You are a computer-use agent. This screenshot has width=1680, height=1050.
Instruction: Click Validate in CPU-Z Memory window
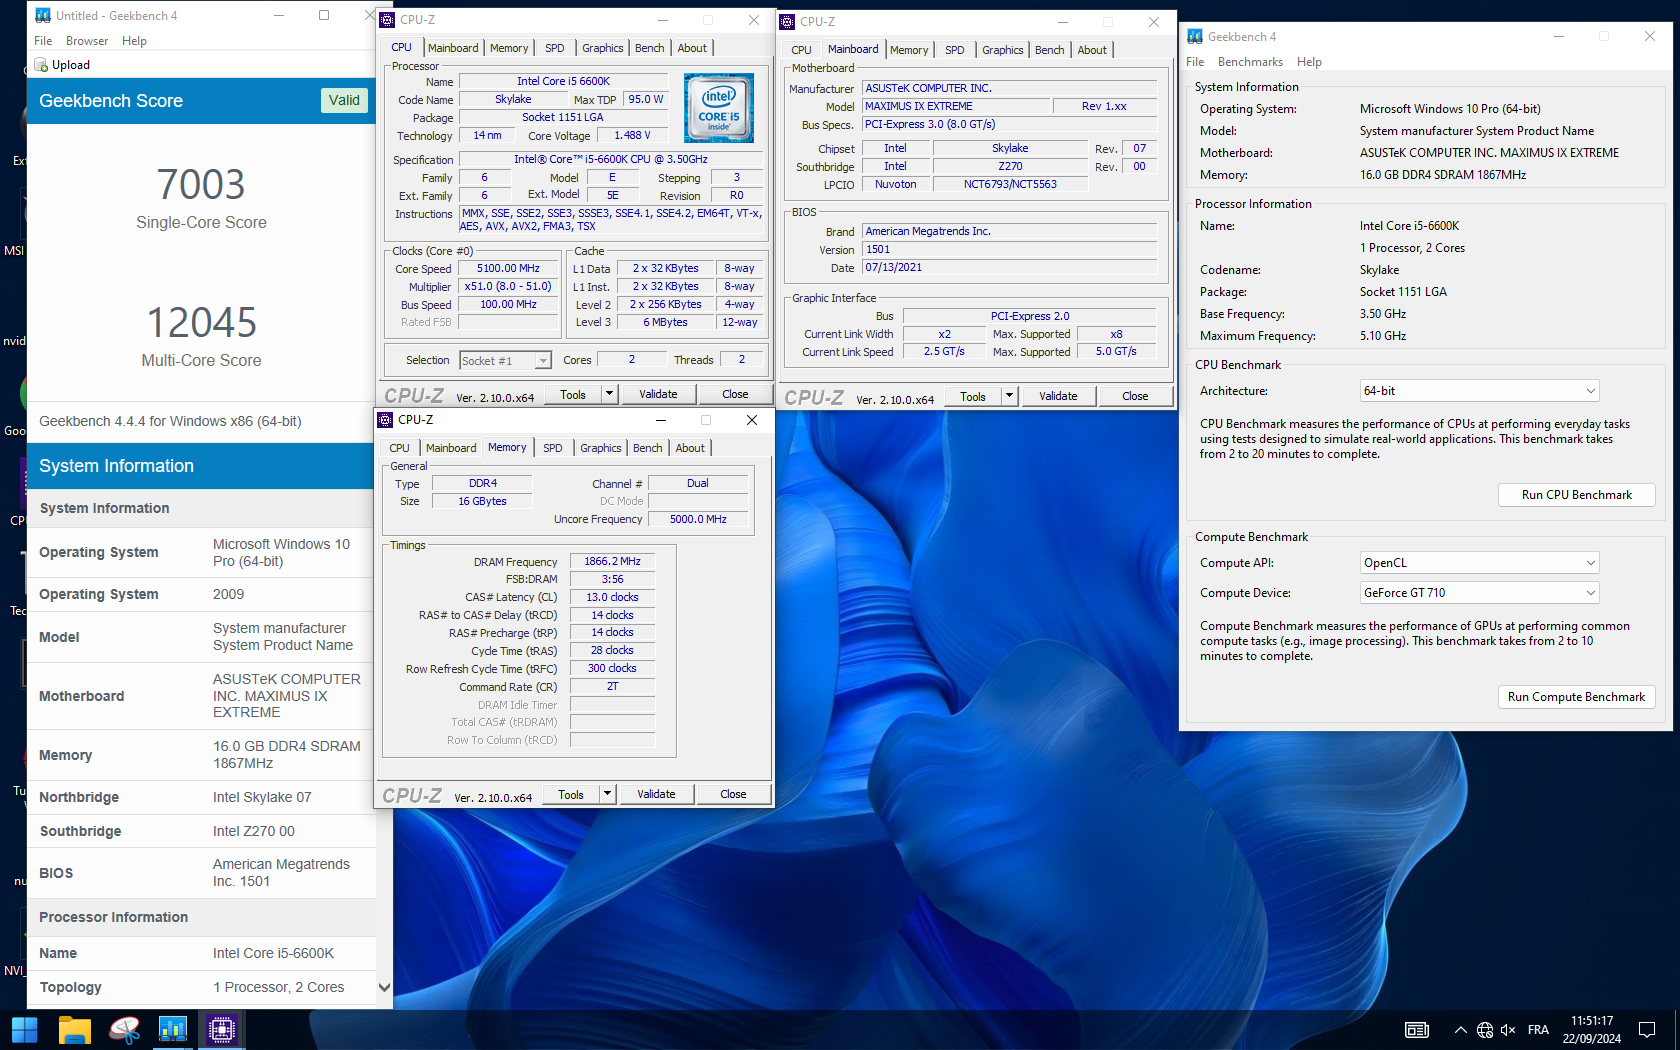click(656, 794)
